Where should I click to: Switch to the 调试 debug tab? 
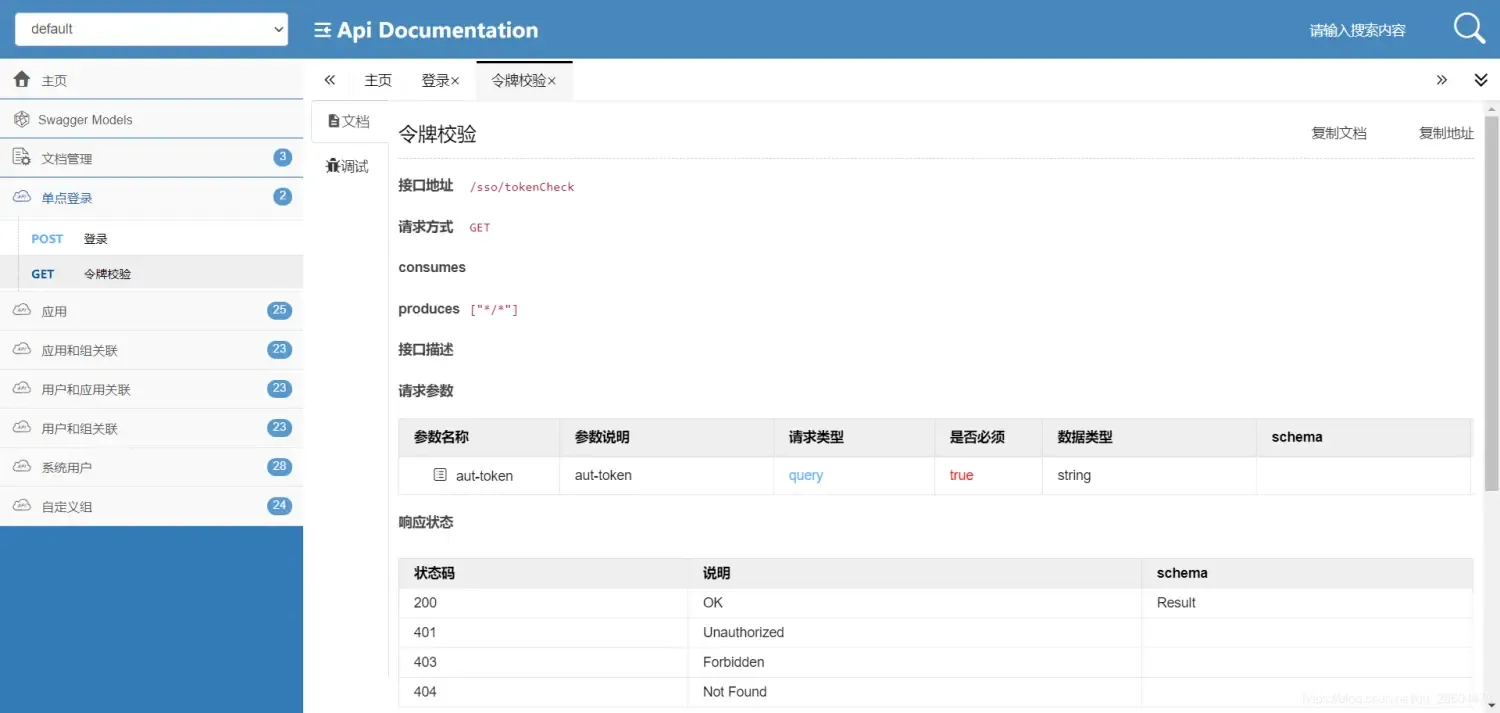348,166
